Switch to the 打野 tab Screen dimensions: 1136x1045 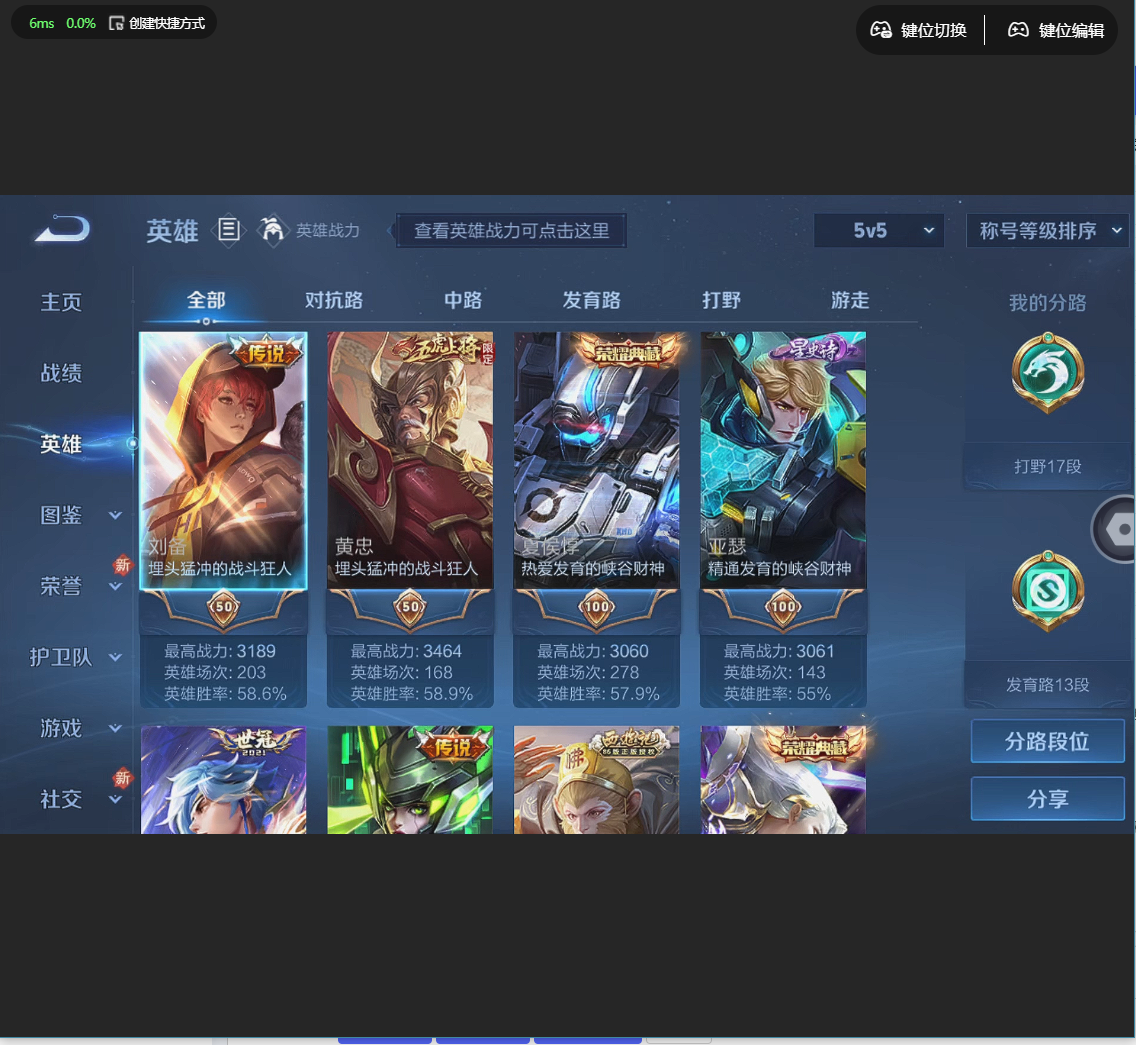(721, 300)
